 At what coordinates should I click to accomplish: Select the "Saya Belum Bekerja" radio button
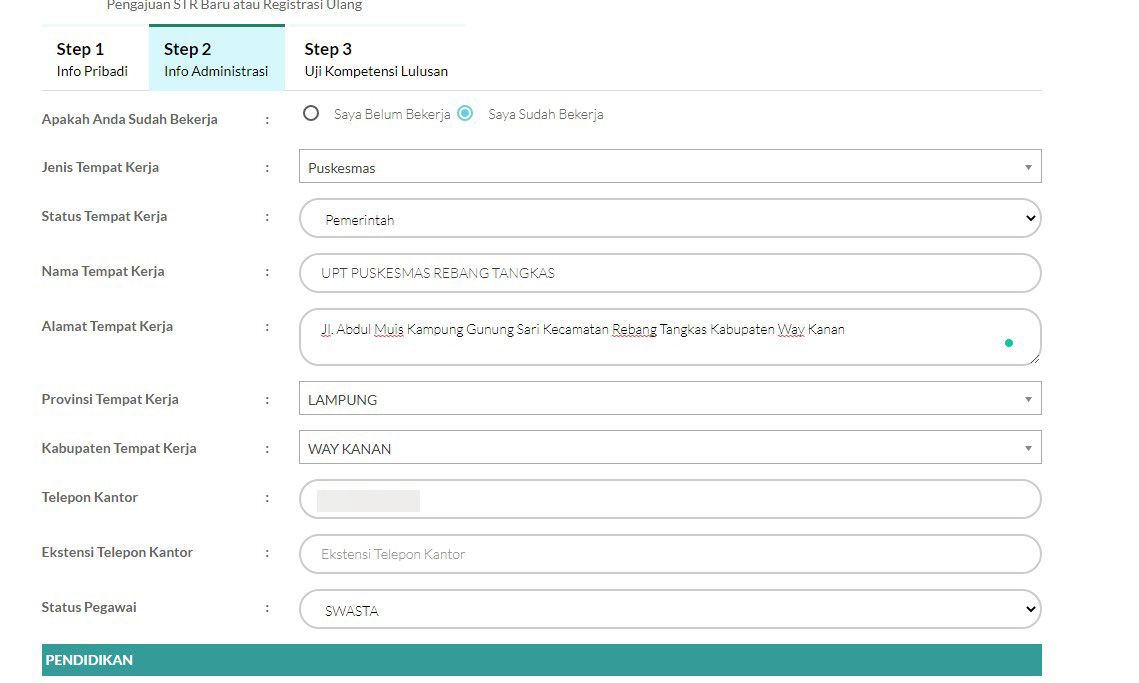[x=311, y=114]
